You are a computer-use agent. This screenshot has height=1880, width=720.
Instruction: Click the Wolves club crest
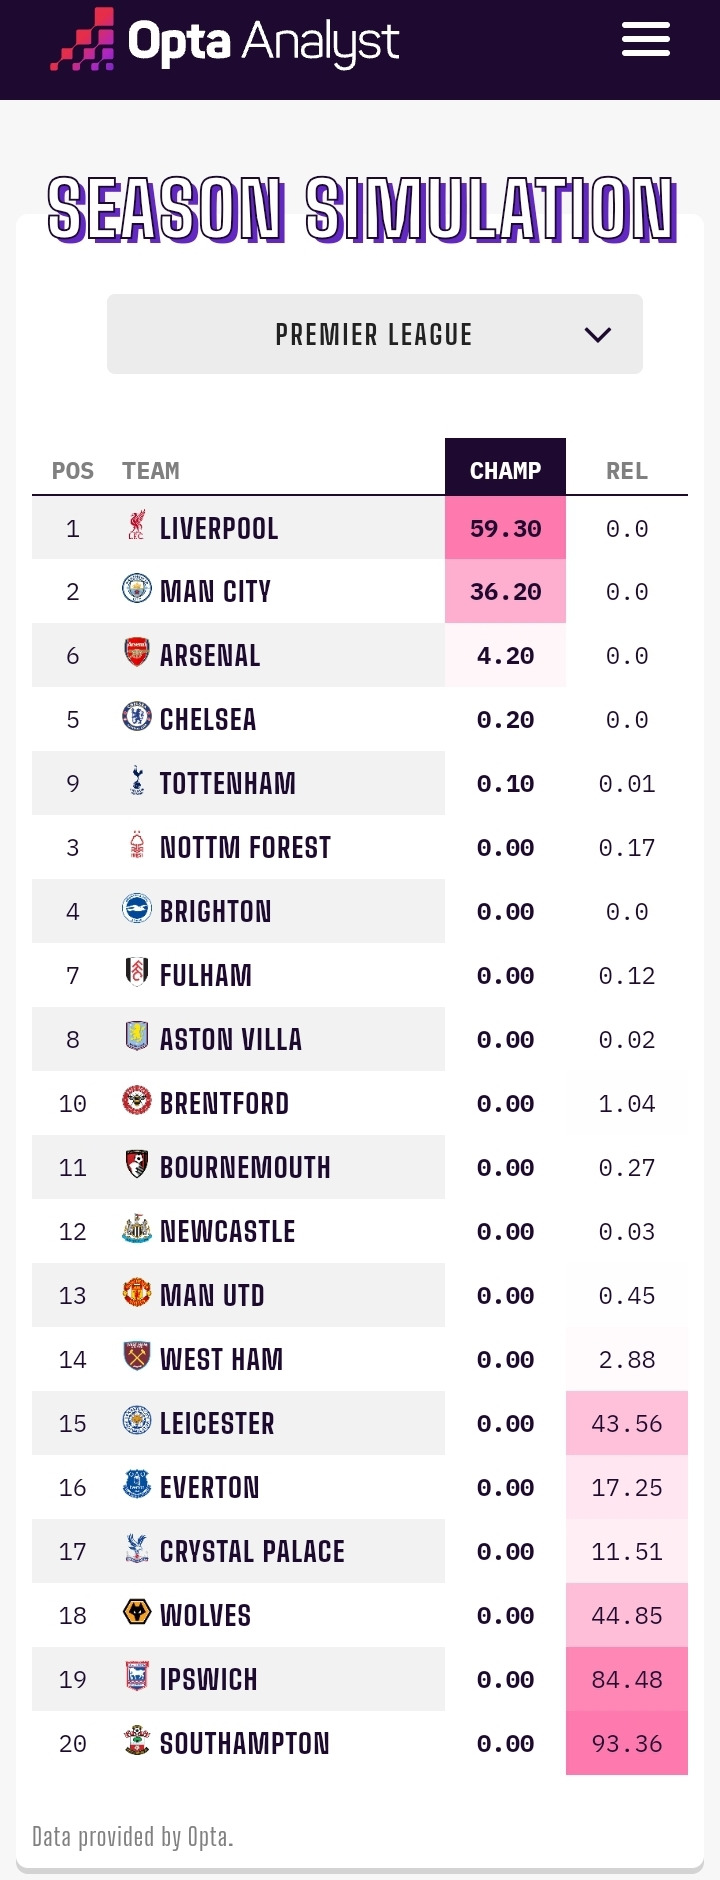[x=137, y=1613]
